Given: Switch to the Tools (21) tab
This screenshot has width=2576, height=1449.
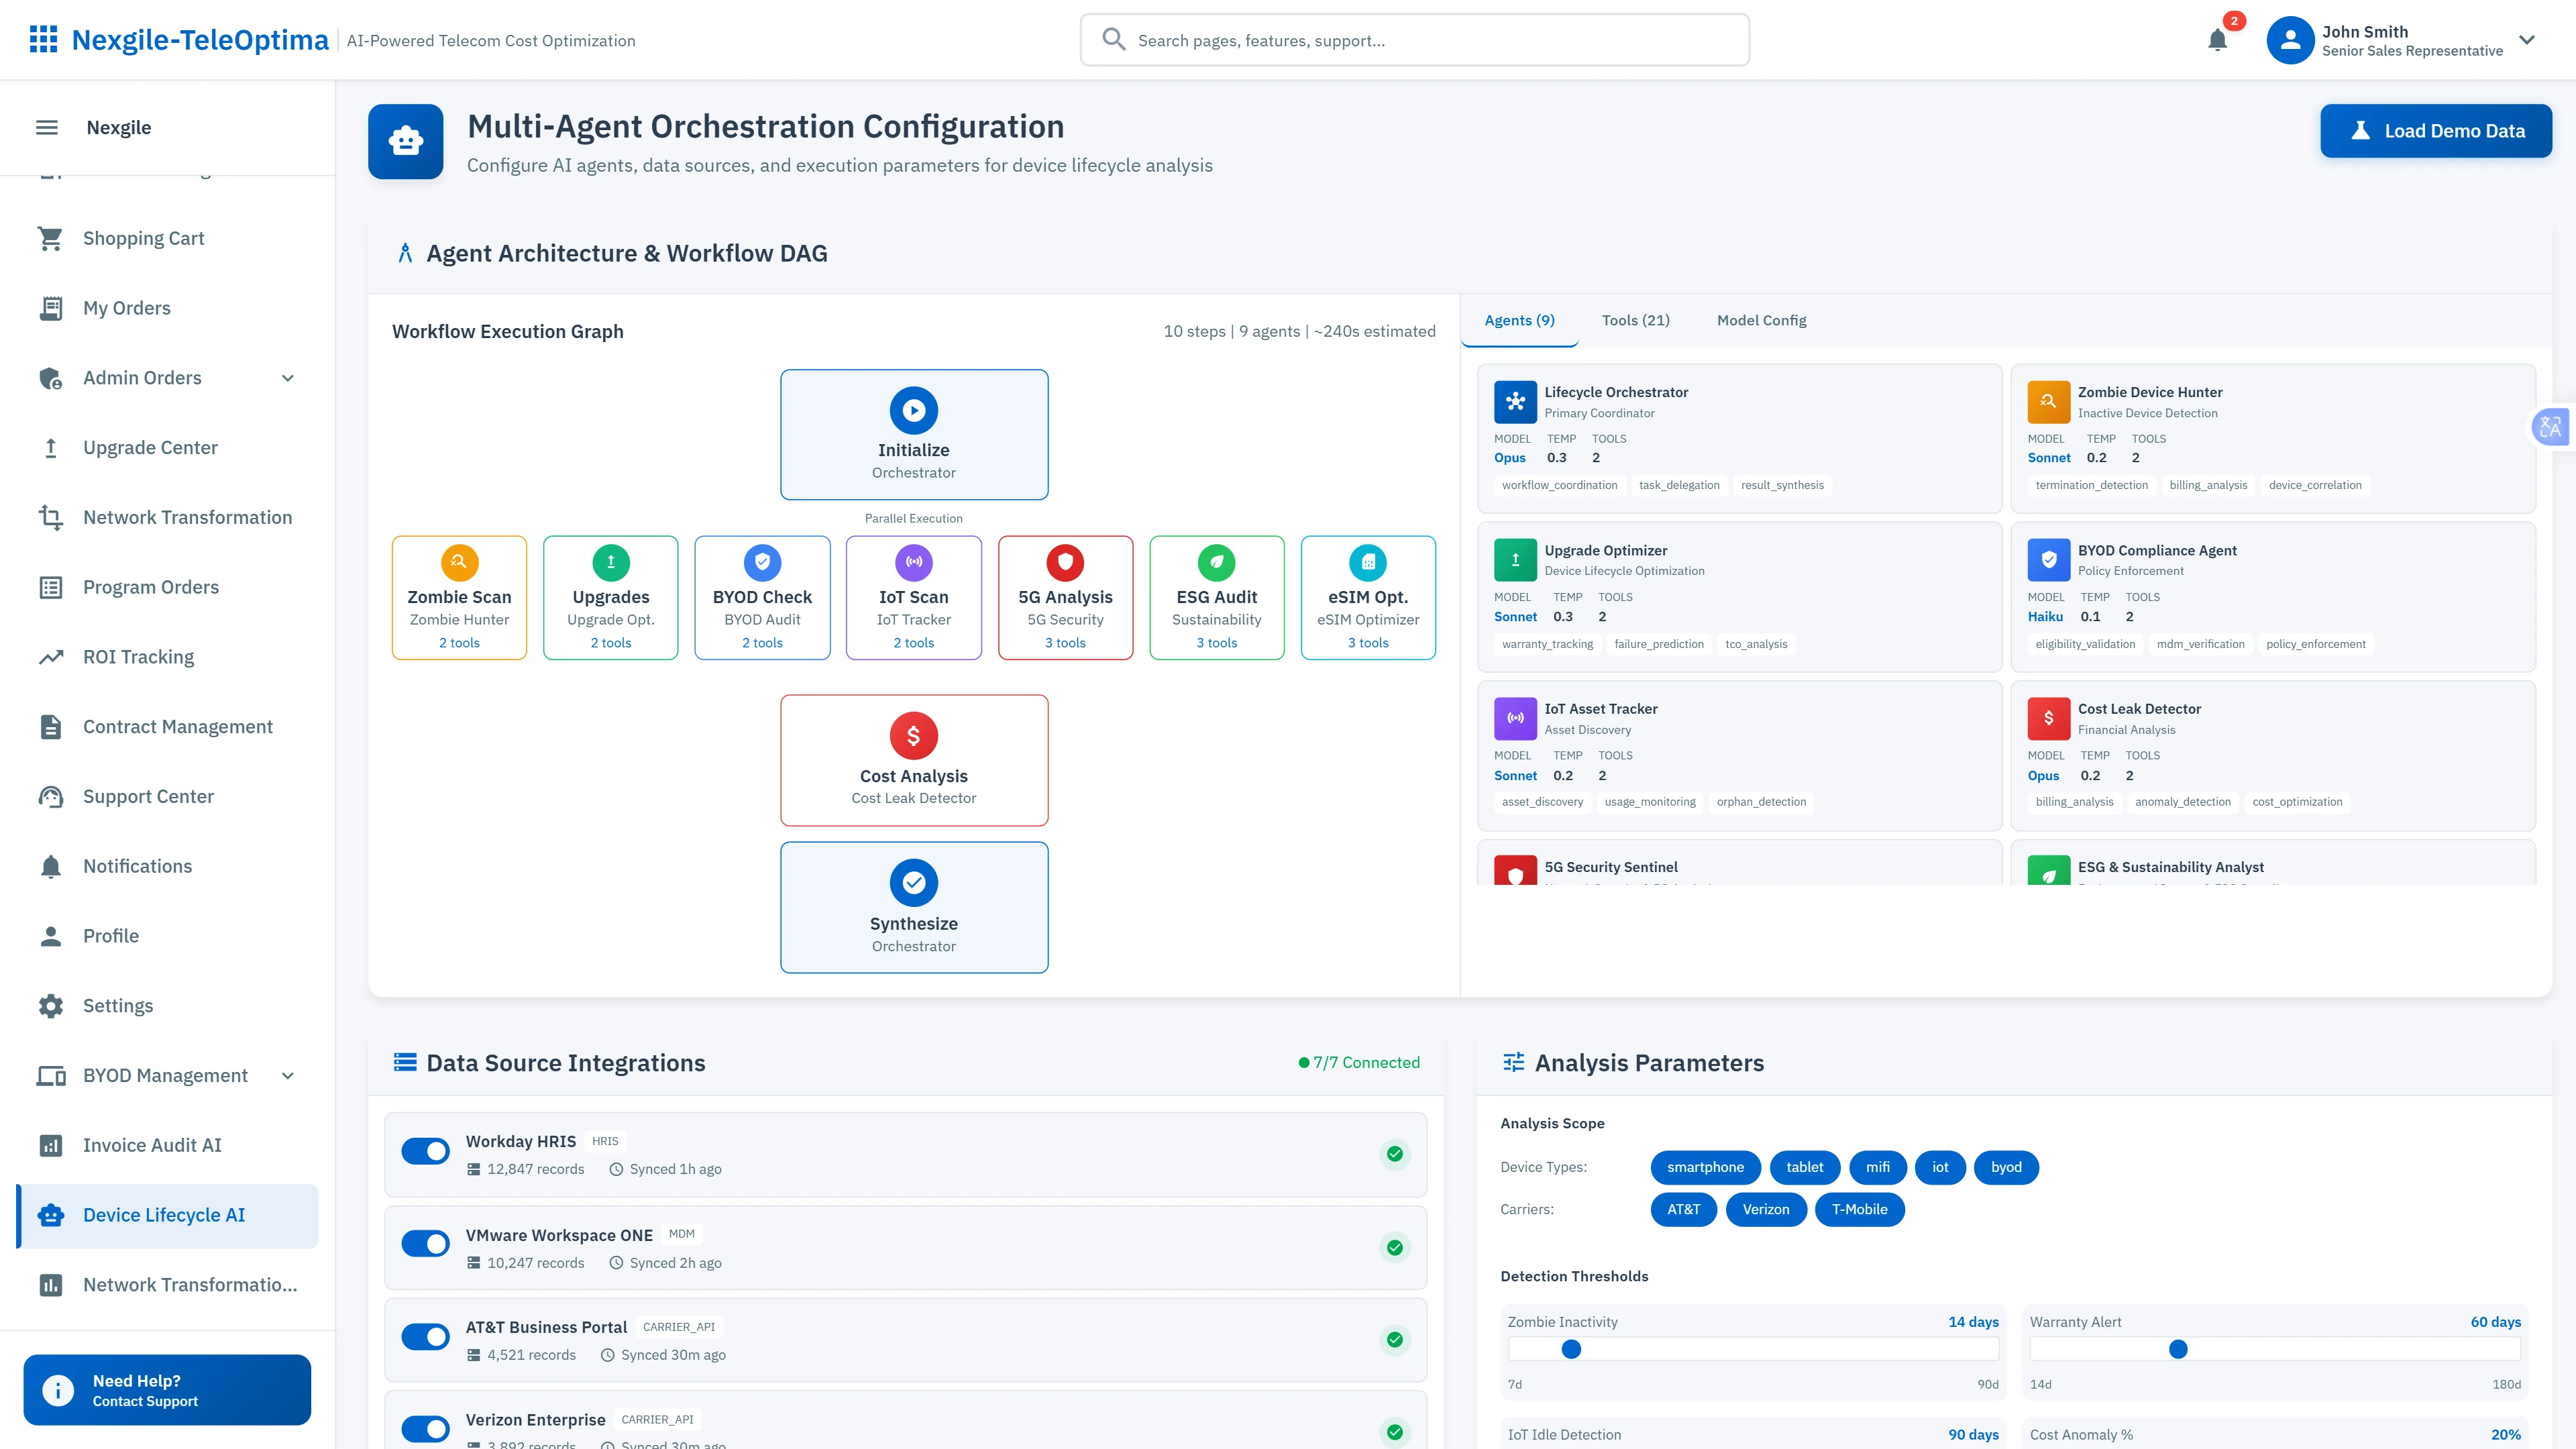Looking at the screenshot, I should coord(1636,320).
